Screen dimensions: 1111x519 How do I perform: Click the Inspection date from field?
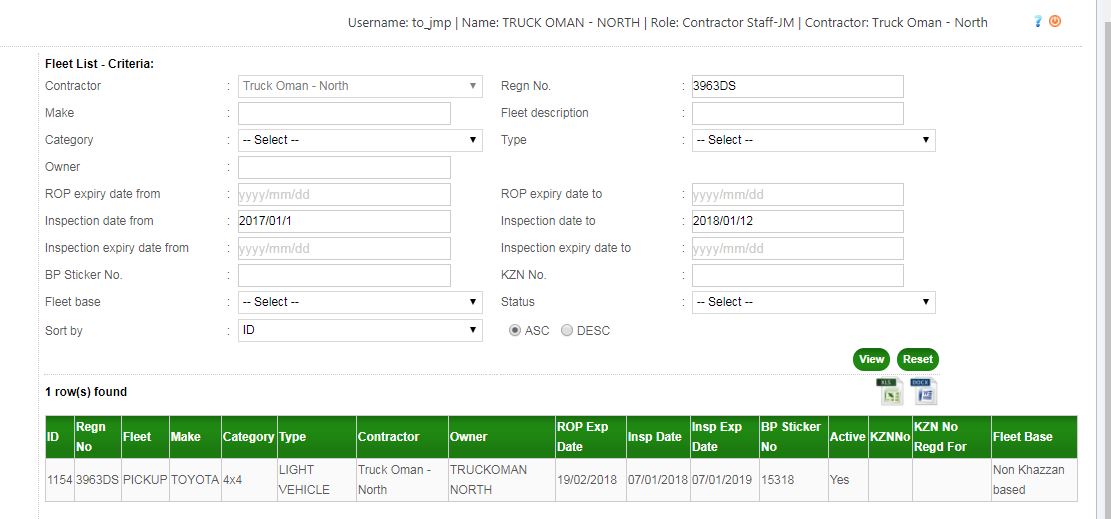[x=344, y=221]
